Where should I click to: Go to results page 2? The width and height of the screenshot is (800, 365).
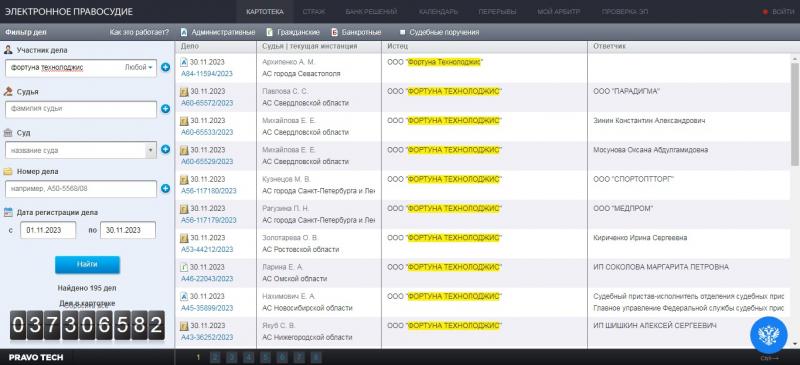pos(215,357)
